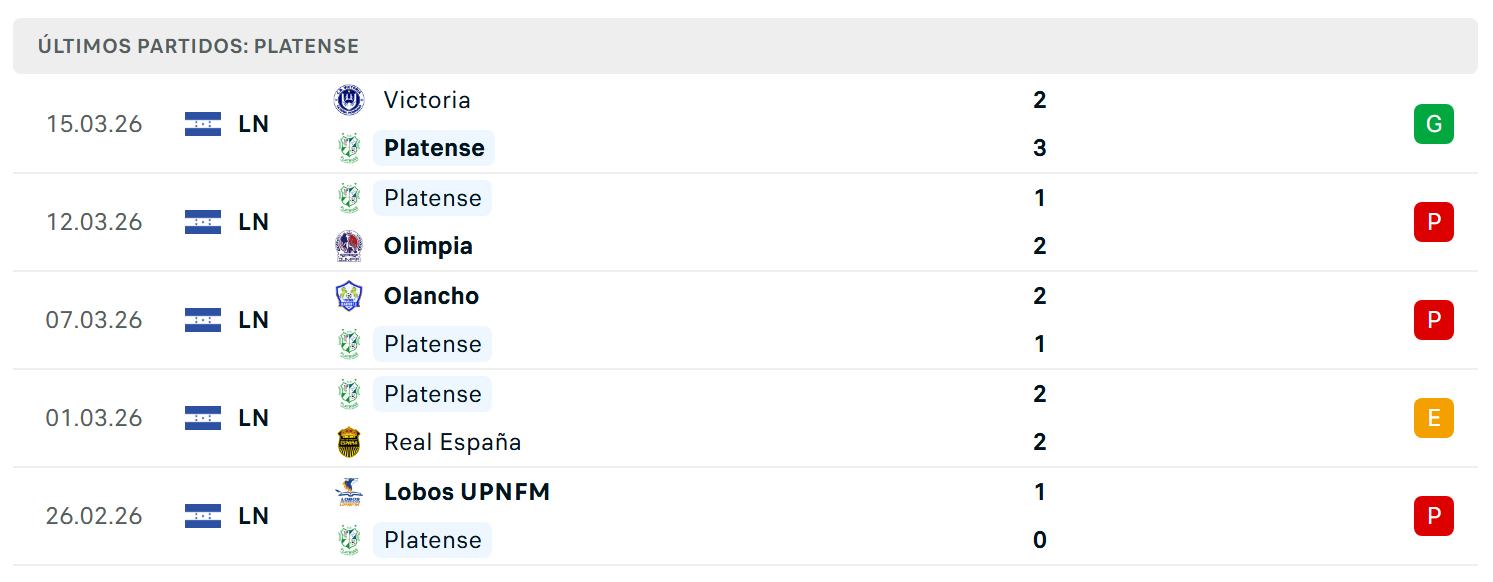
Task: Click the Real España team crest icon
Action: point(349,442)
